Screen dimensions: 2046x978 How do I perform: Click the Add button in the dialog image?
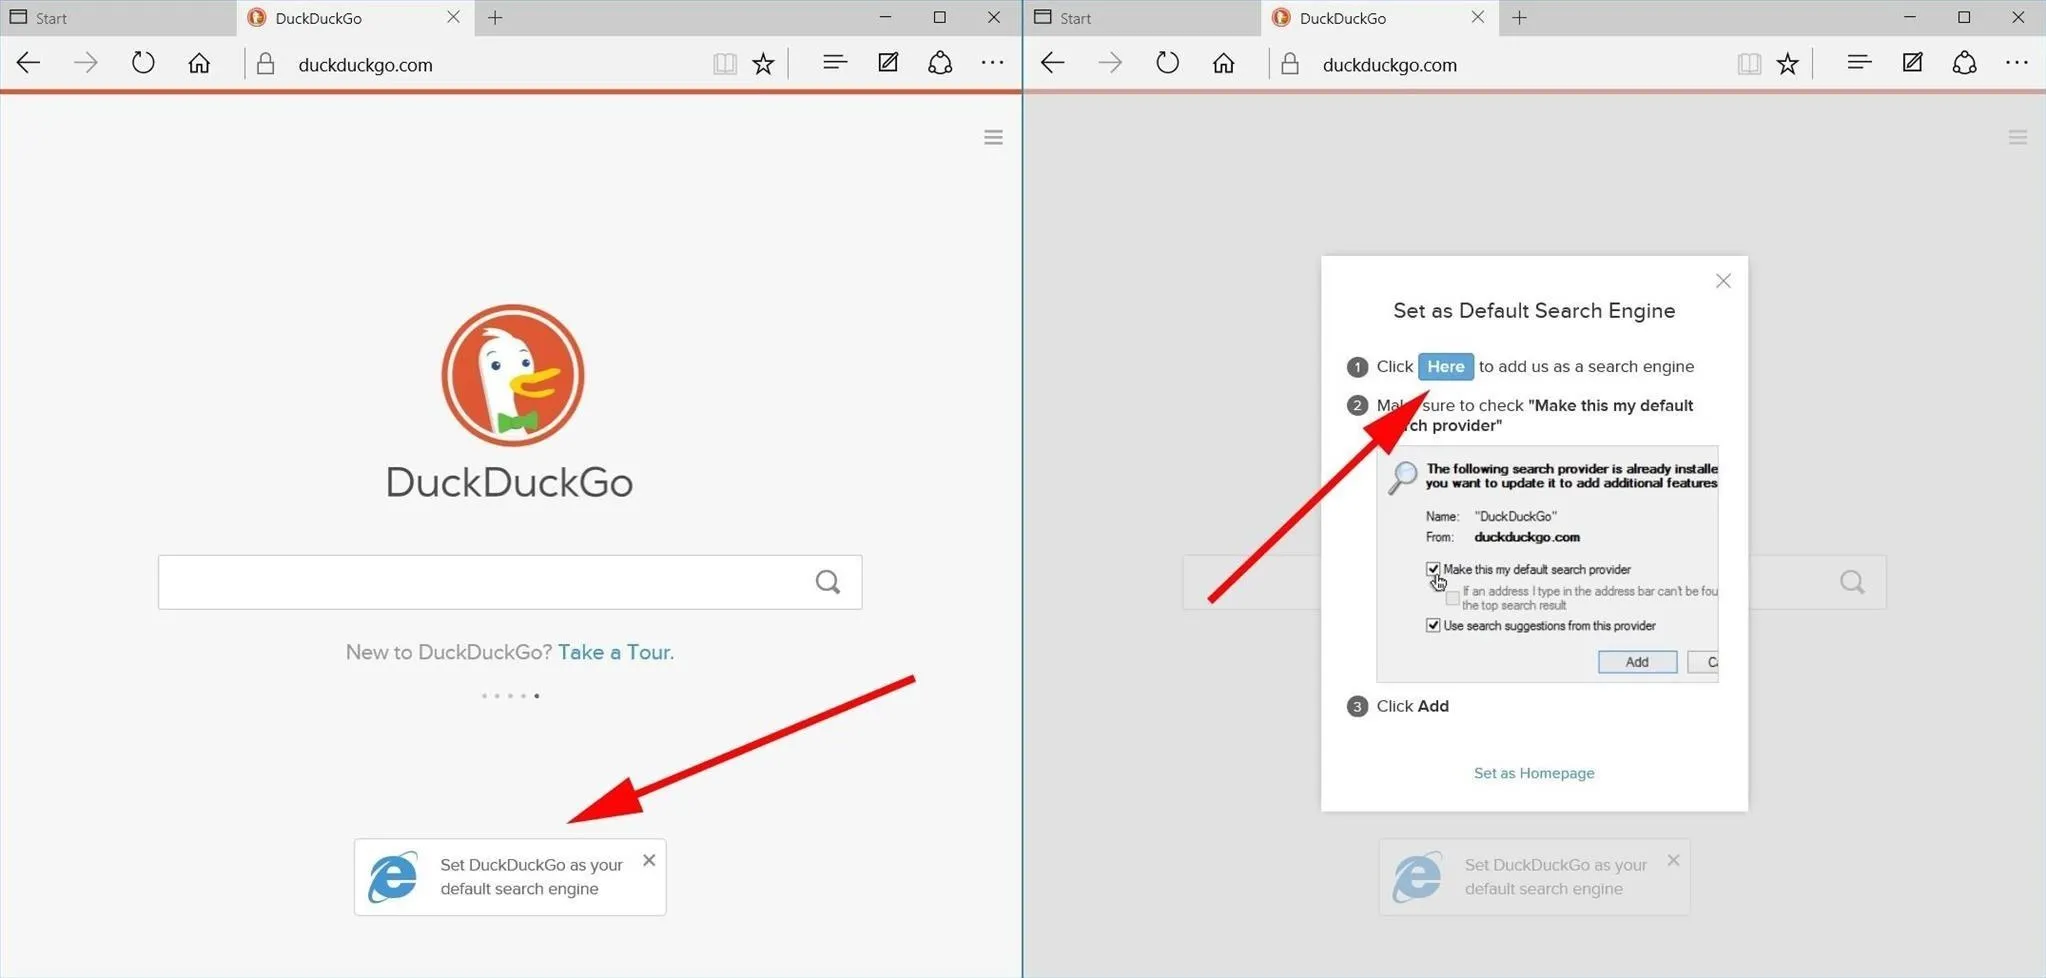tap(1637, 662)
